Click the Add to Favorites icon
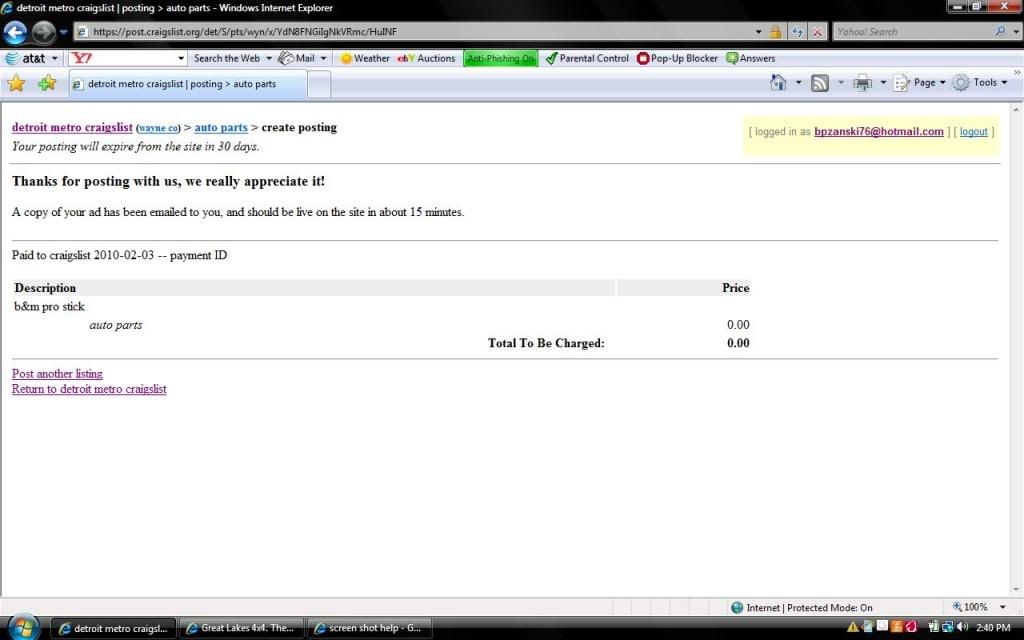The image size is (1024, 640). [46, 83]
